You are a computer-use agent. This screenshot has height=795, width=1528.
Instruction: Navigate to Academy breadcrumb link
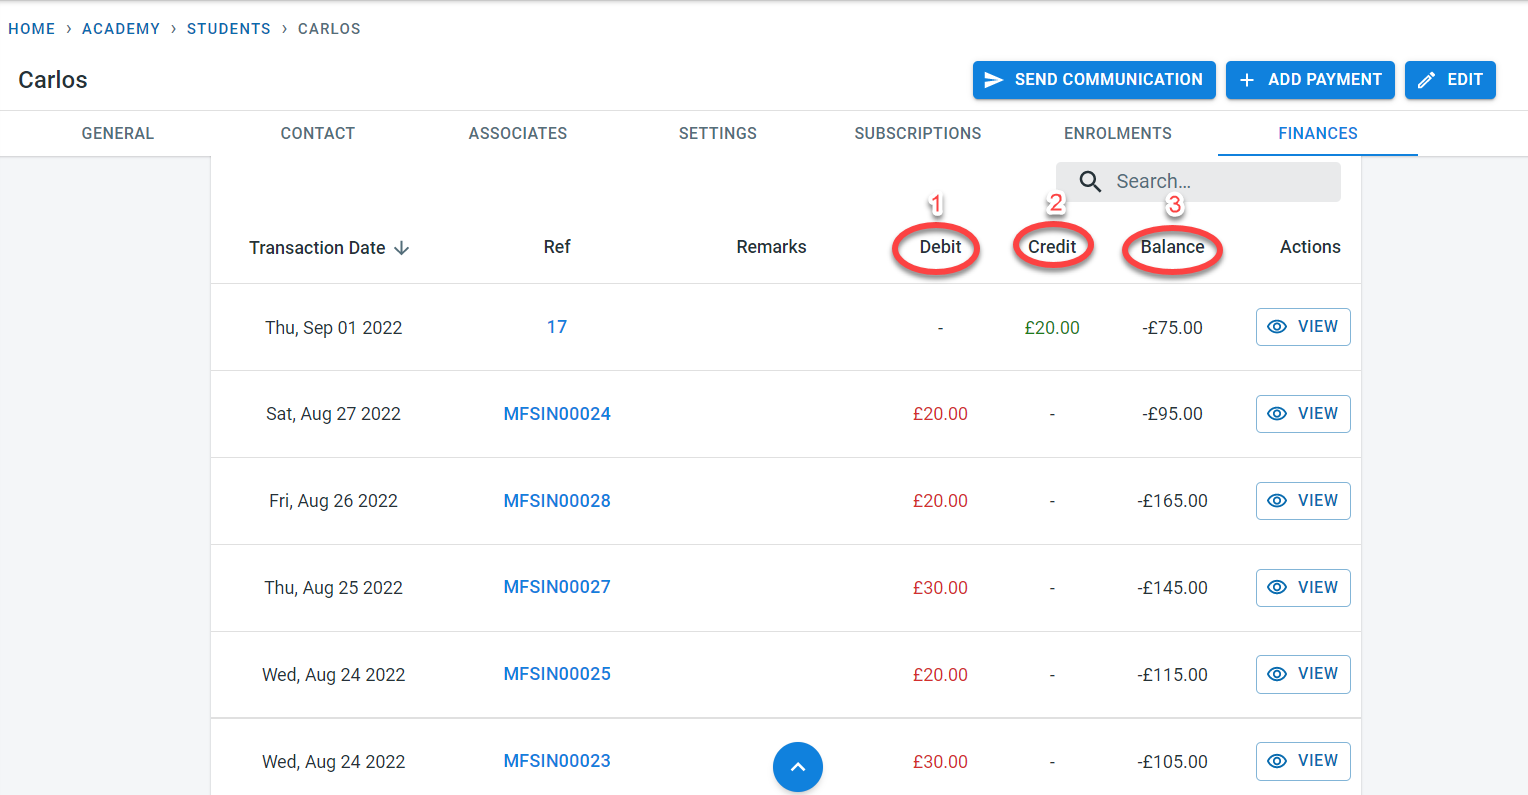[121, 29]
